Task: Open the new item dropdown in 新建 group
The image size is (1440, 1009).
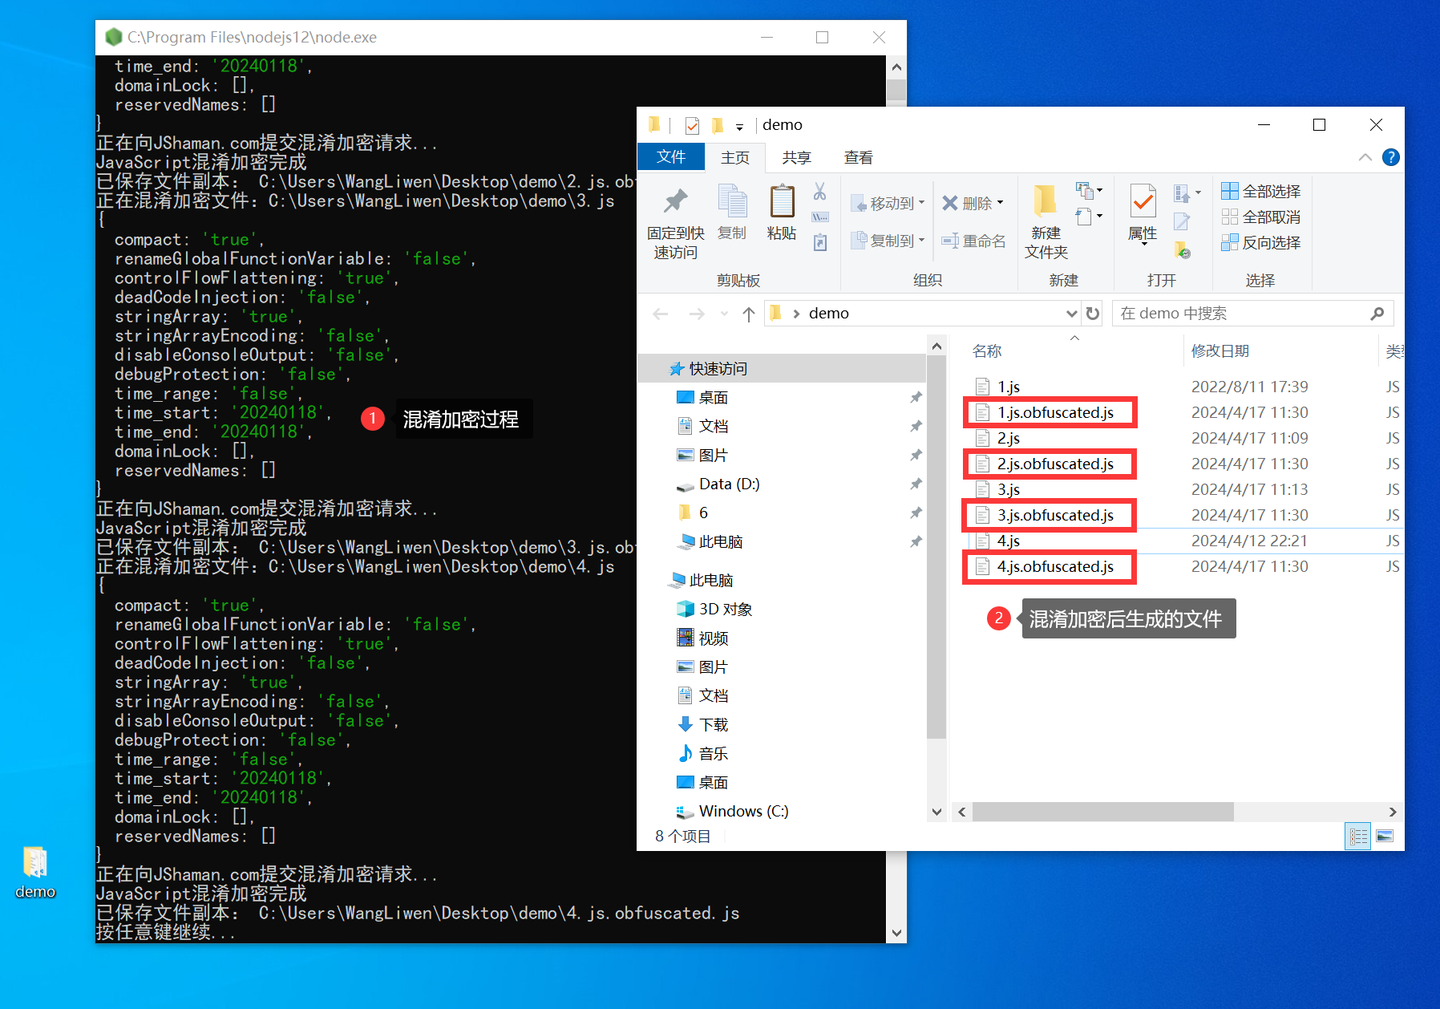Action: [1089, 190]
